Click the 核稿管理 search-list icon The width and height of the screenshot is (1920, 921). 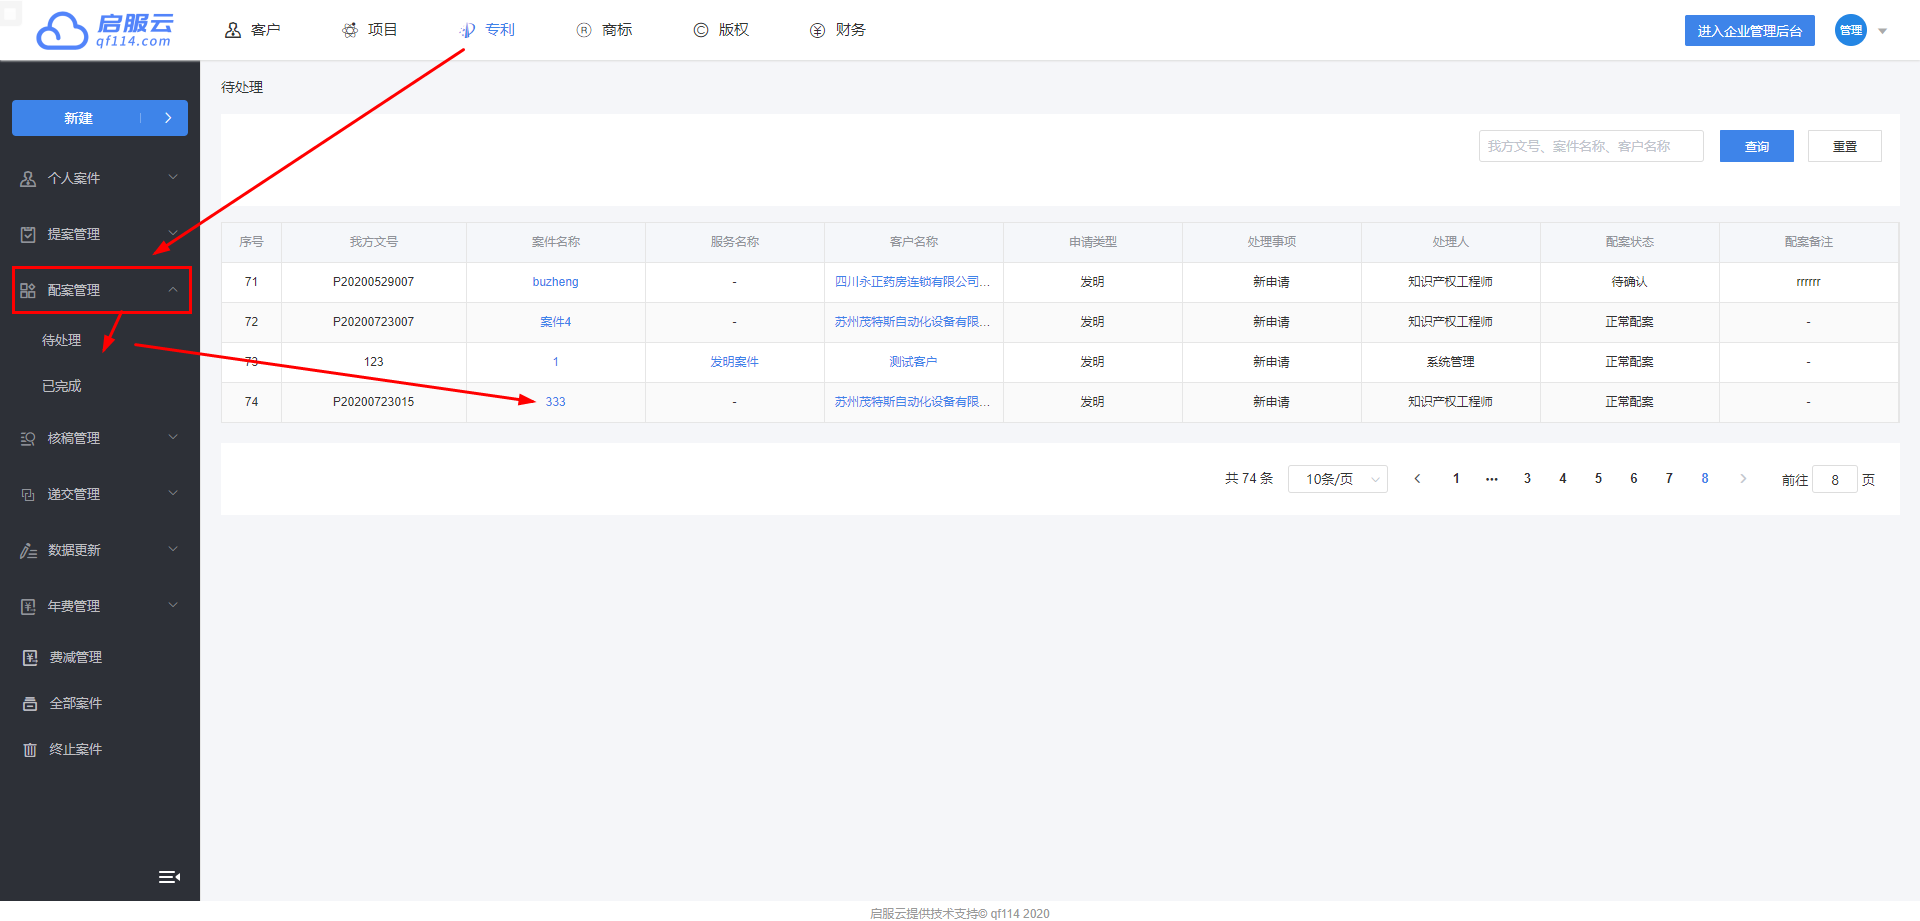click(x=28, y=438)
